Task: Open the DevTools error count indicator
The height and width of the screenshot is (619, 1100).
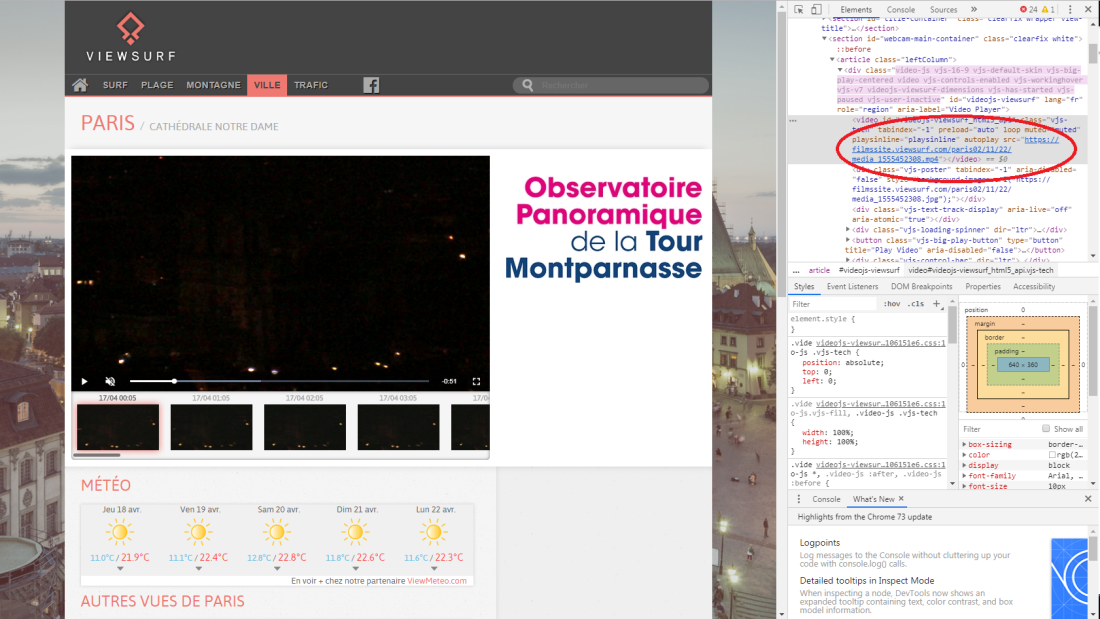Action: (x=1028, y=9)
